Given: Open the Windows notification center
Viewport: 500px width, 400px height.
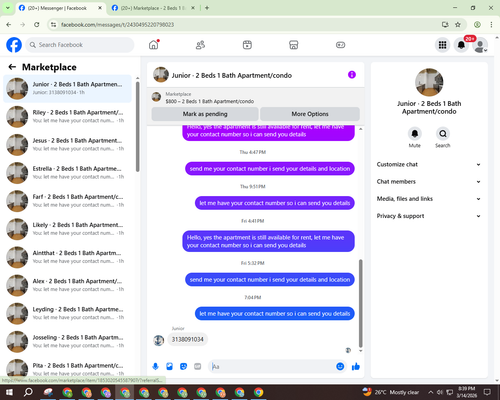Looking at the screenshot, I should click(487, 392).
